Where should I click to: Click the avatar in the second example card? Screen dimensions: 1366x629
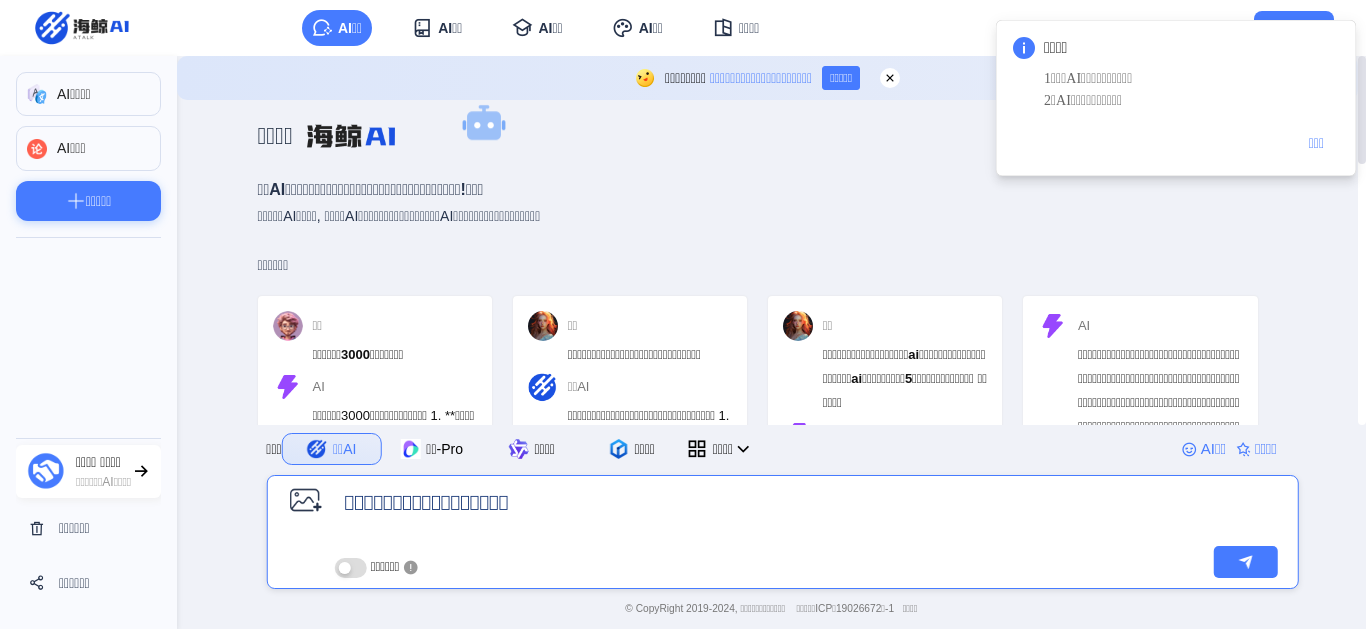coord(543,326)
